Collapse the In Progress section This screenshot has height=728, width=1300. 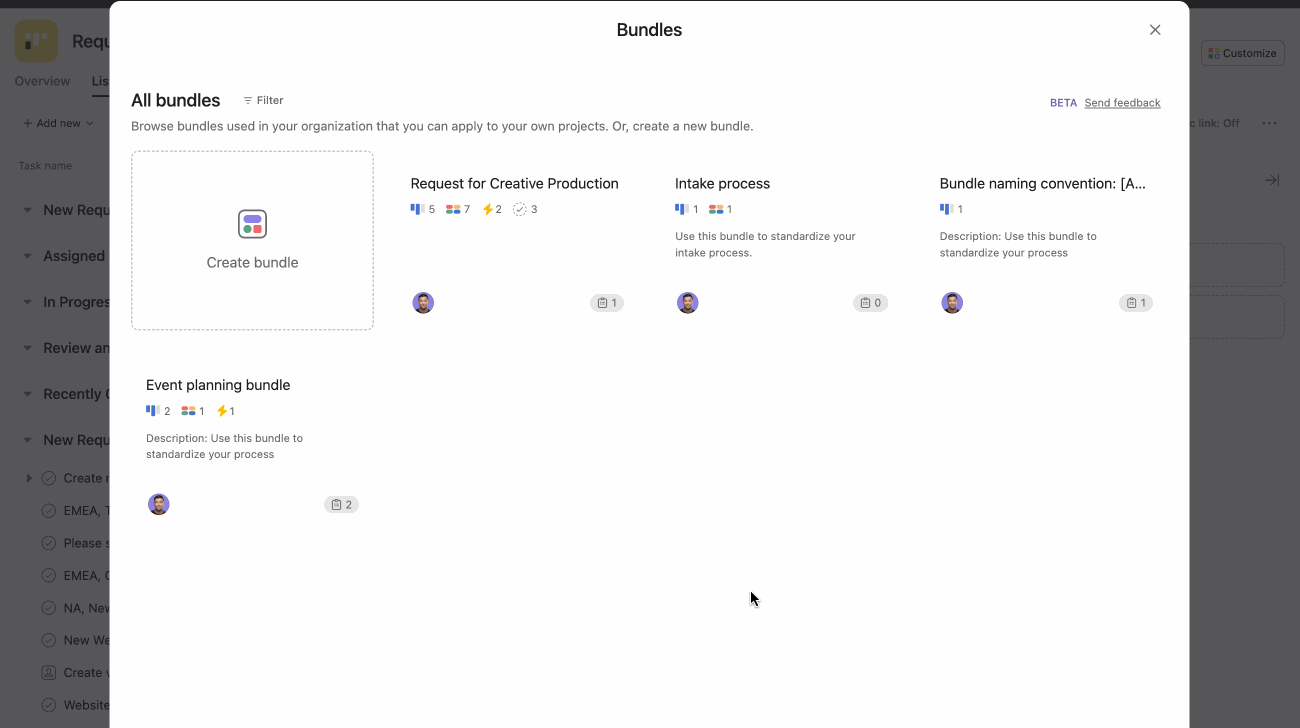tap(28, 302)
